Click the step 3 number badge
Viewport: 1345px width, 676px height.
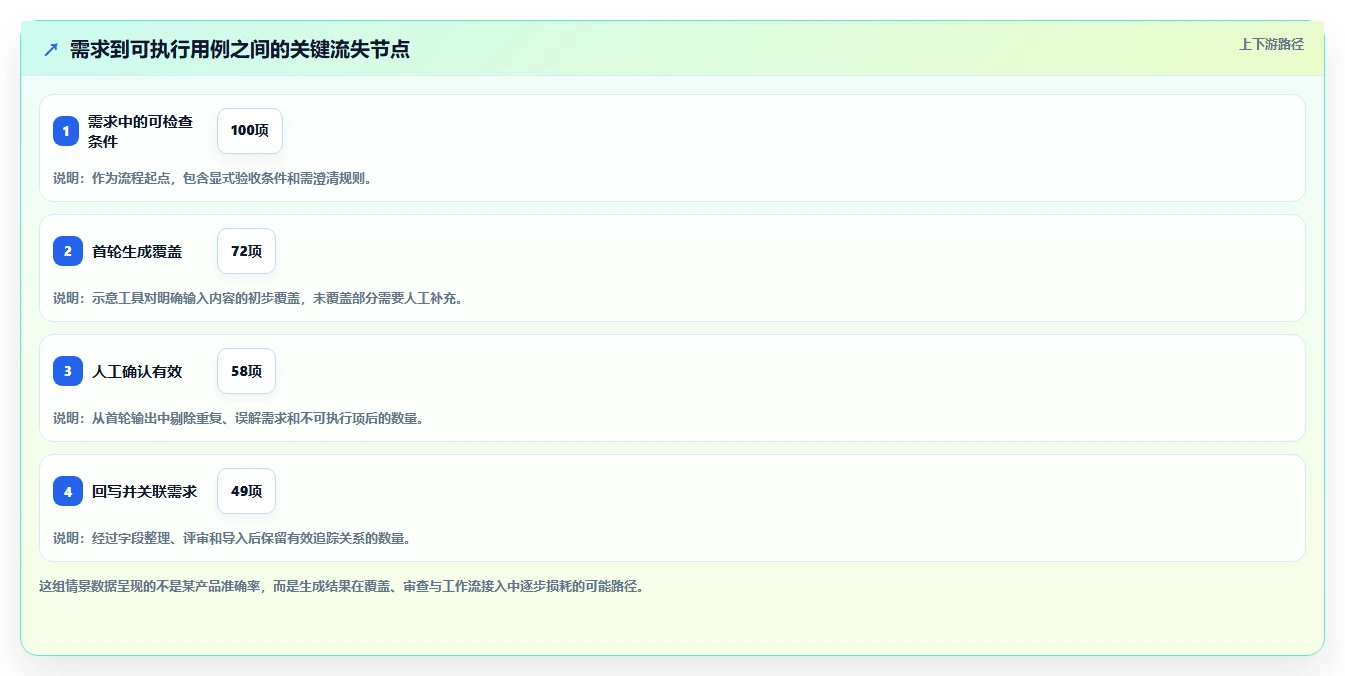[68, 371]
